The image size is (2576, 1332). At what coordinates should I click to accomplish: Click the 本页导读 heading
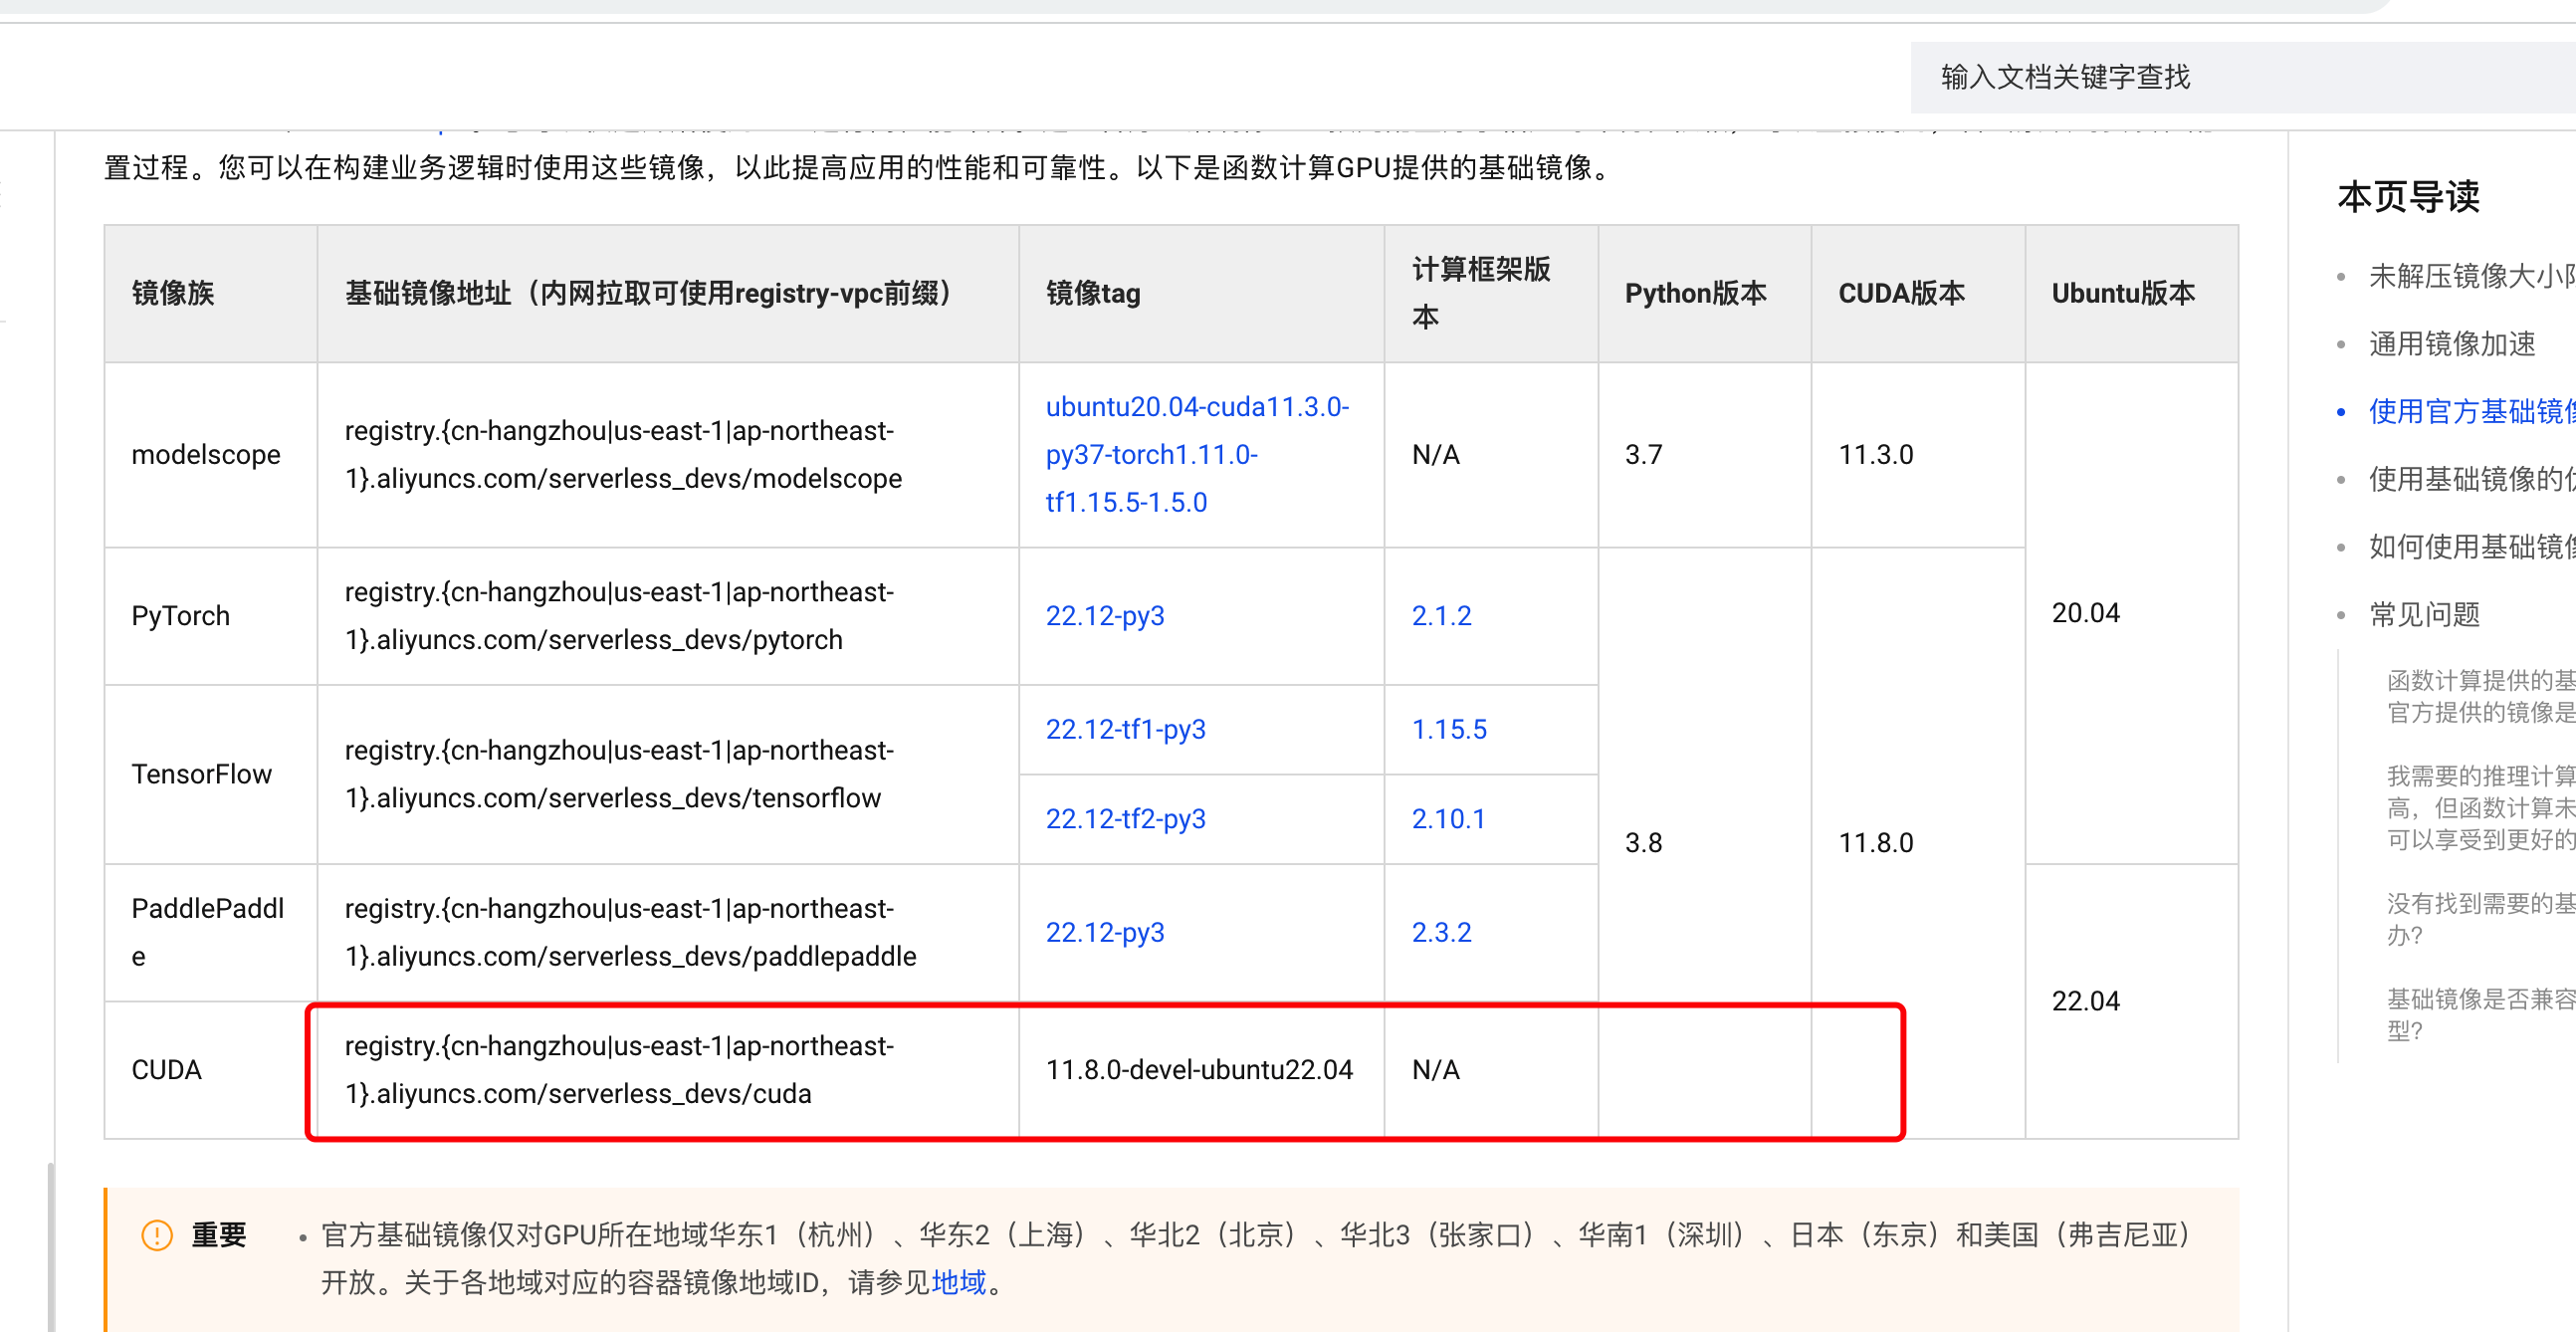pos(2408,196)
